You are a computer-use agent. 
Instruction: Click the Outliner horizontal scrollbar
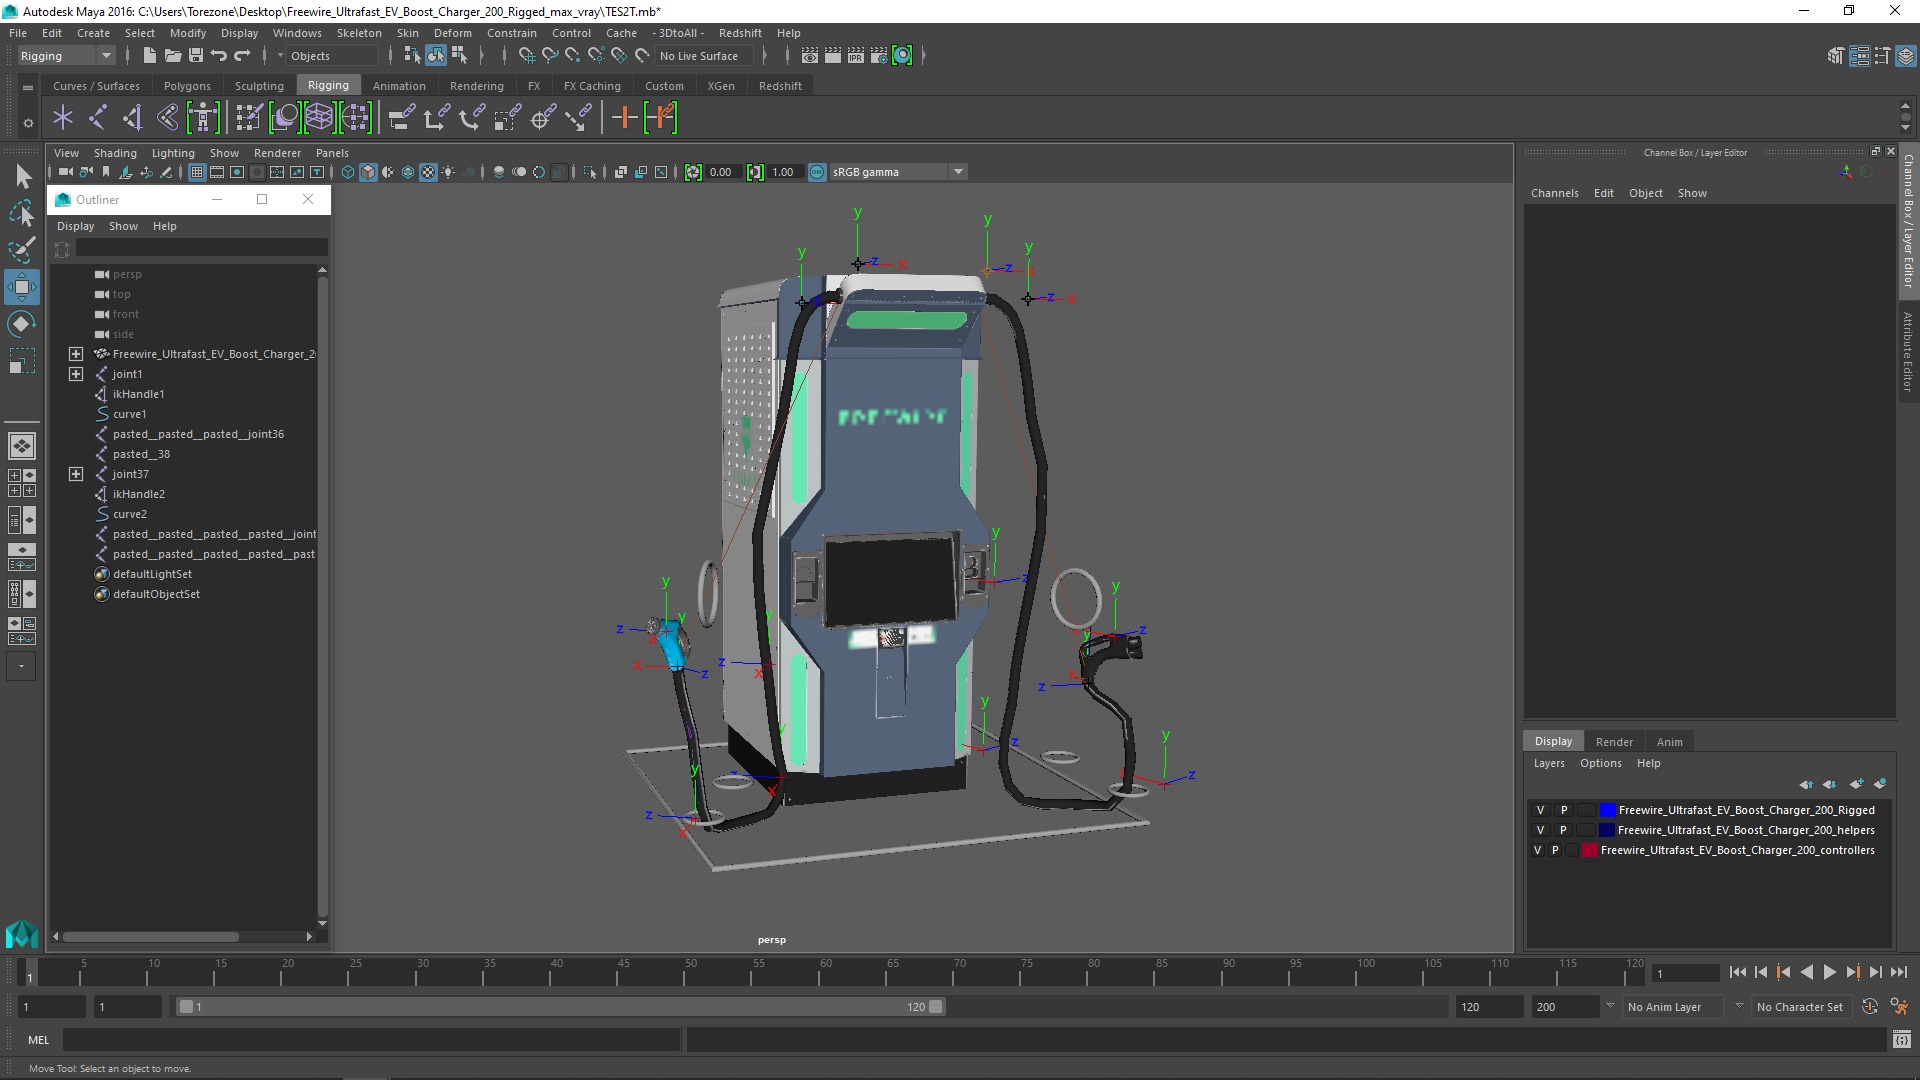pyautogui.click(x=150, y=937)
